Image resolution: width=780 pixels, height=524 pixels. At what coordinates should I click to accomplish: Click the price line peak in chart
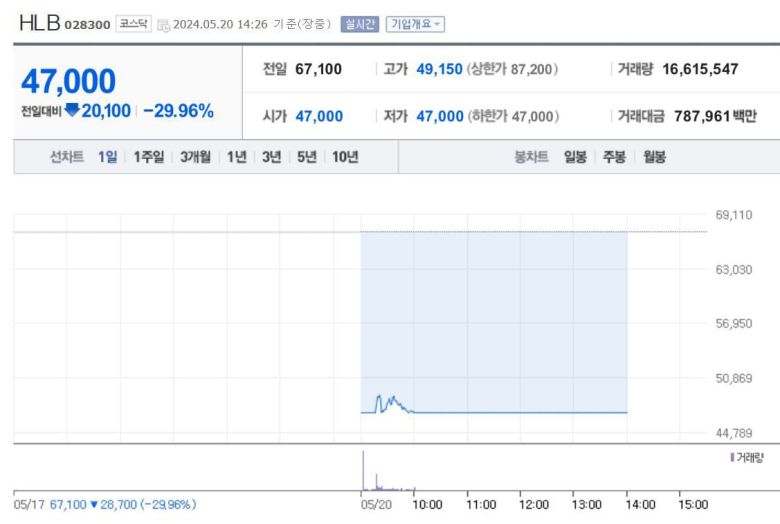[x=378, y=397]
